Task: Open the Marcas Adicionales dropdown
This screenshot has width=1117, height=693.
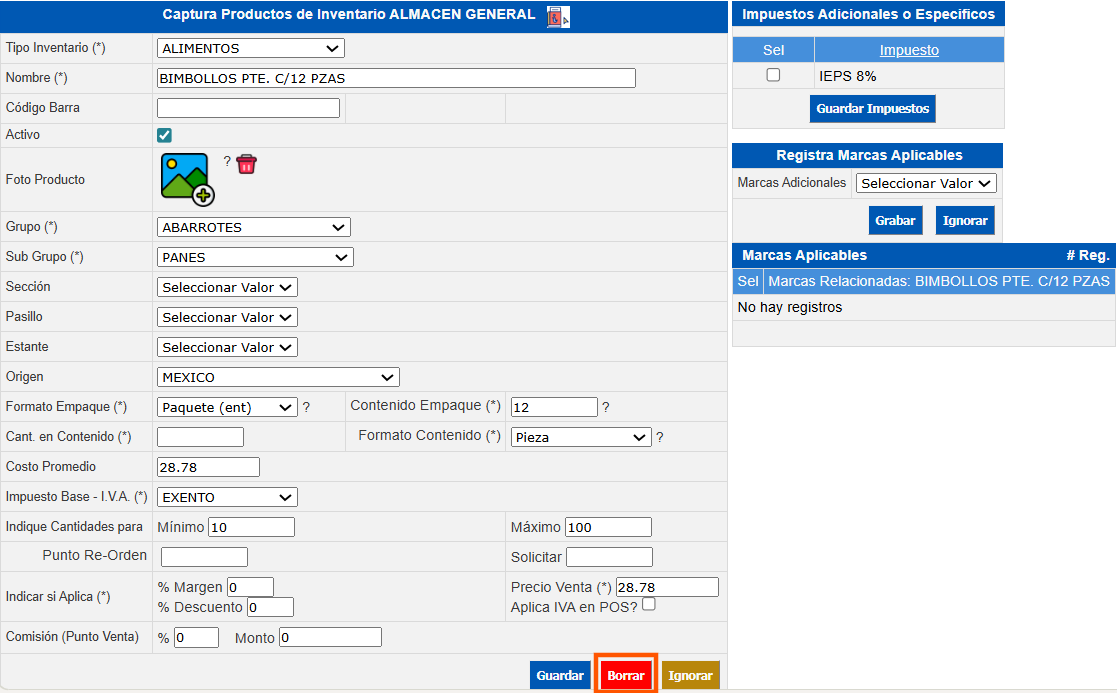Action: 926,183
